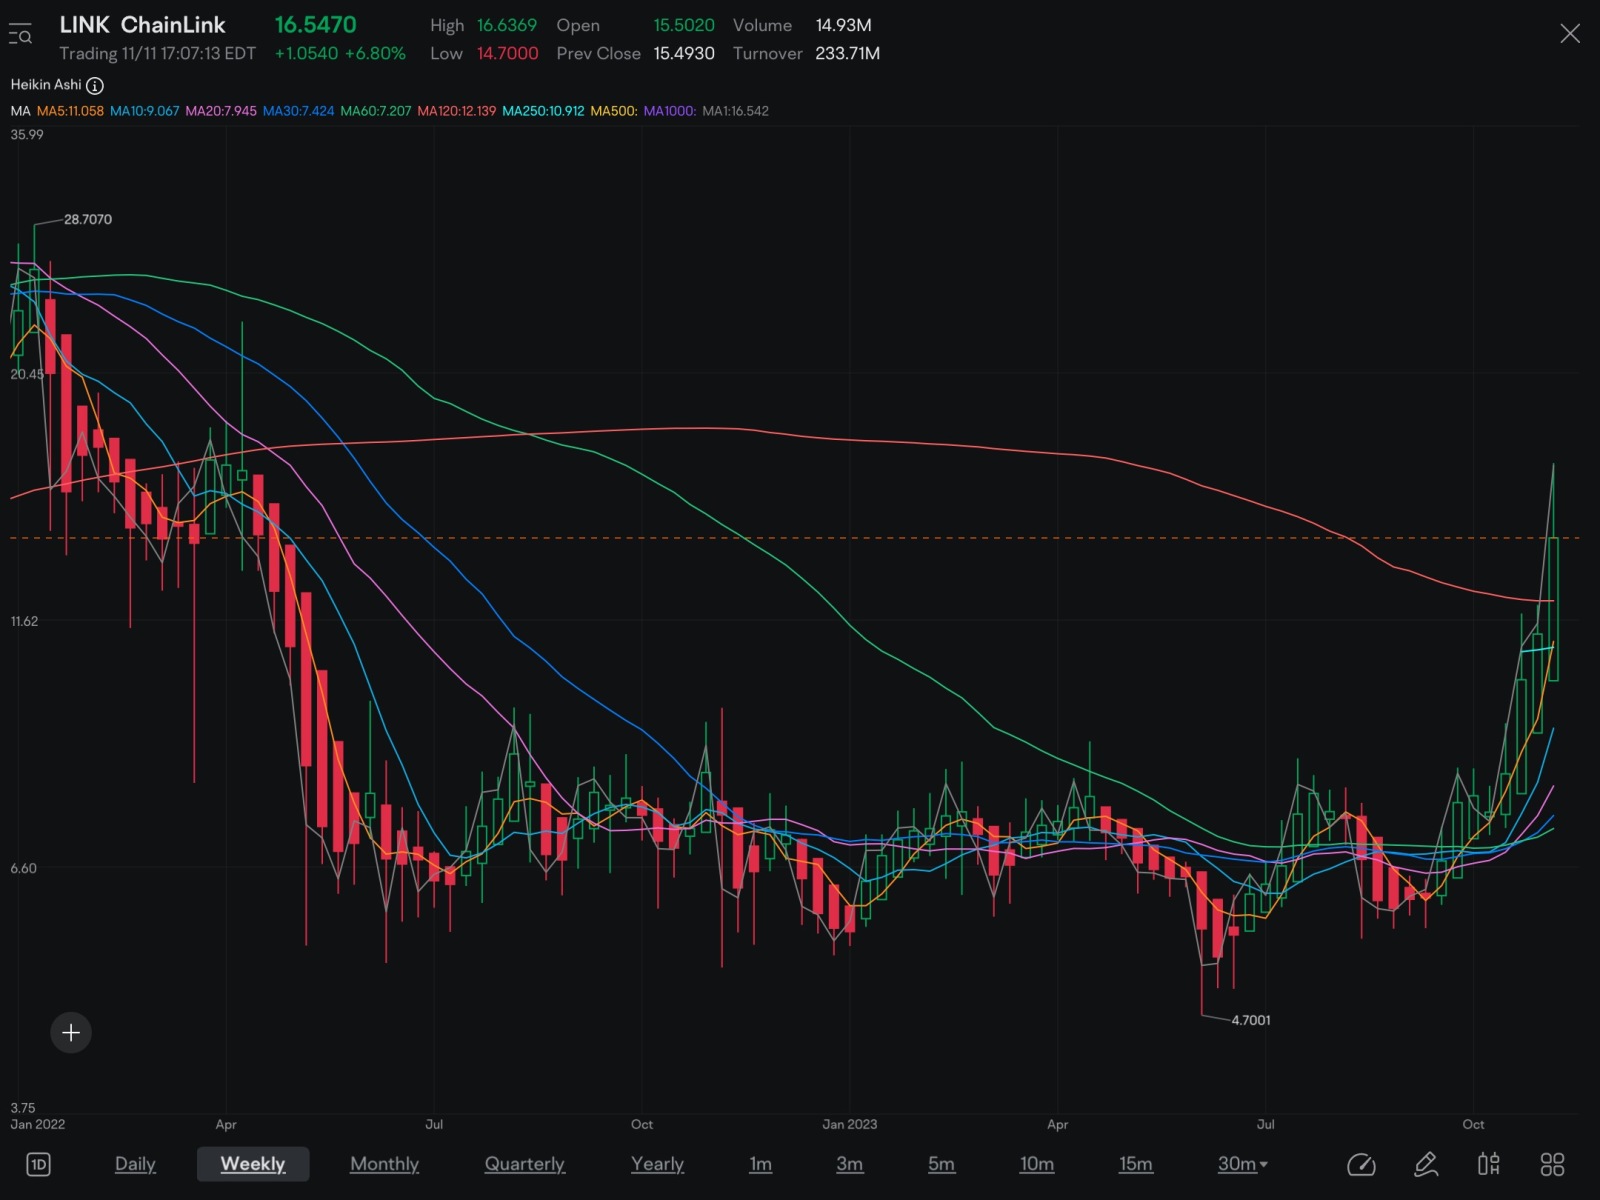This screenshot has width=1600, height=1200.
Task: Open candlestick chart type settings
Action: click(x=1489, y=1164)
